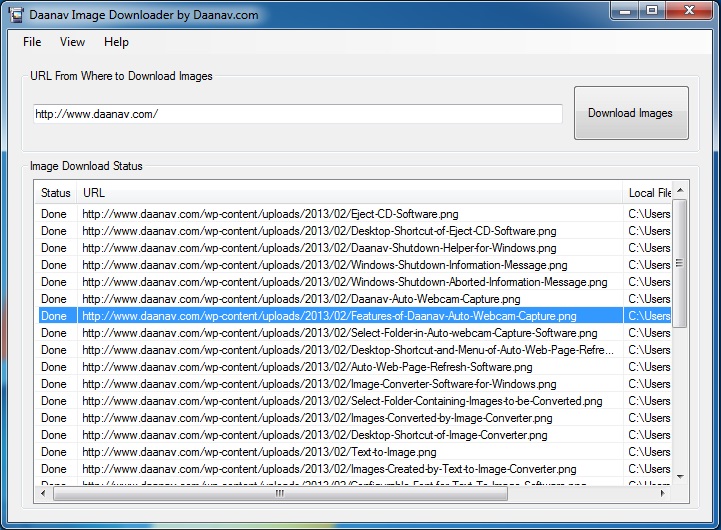Screen dimensions: 721x530
Task: Click C:\Users cell of Auto-Web-Page-Refresh-Software.png row
Action: click(x=649, y=367)
